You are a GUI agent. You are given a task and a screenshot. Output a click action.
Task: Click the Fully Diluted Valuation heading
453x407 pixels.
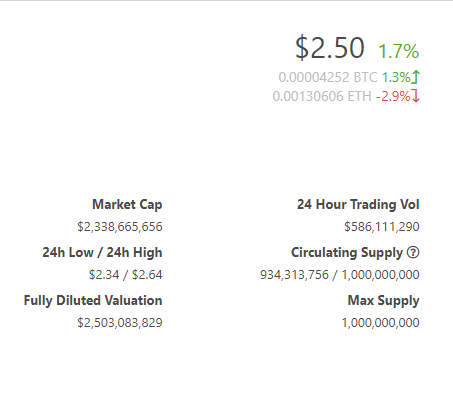(x=93, y=300)
